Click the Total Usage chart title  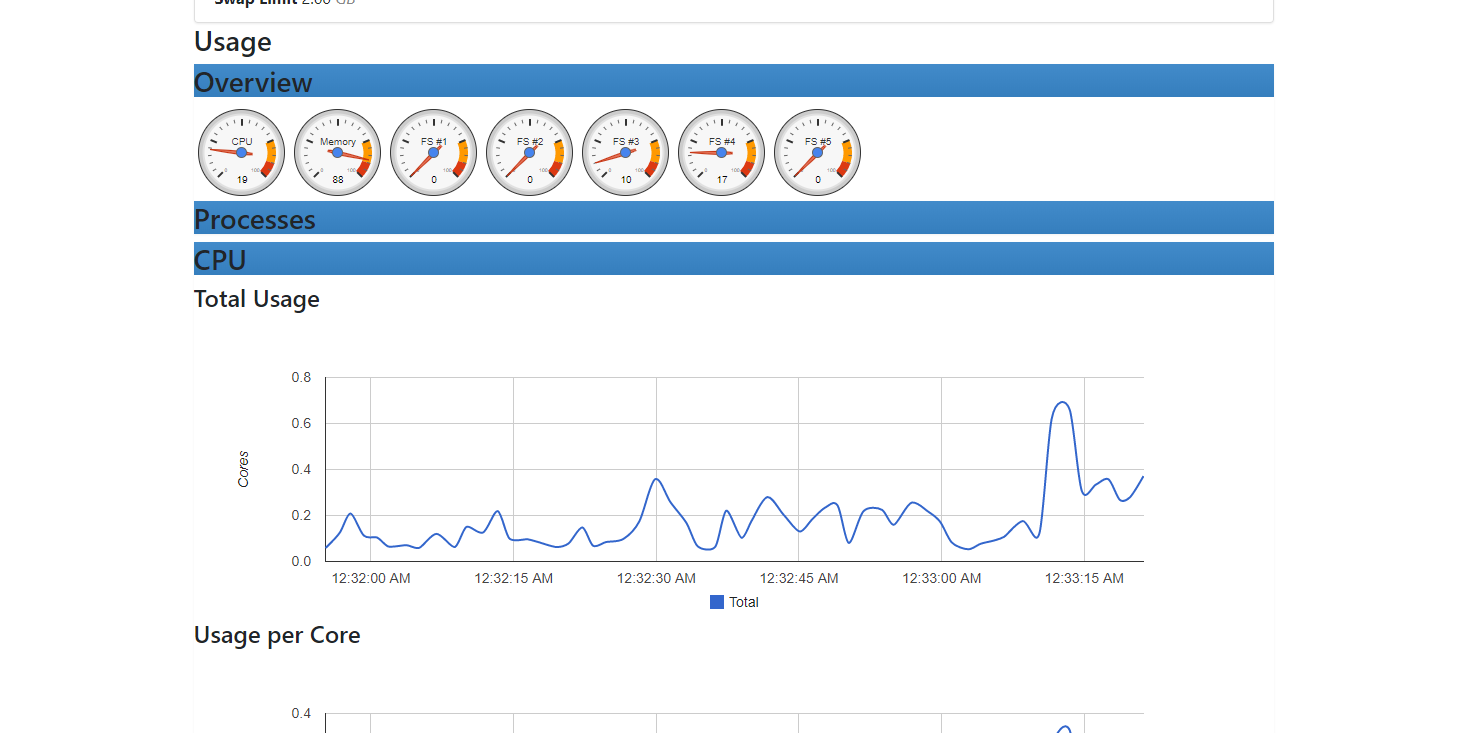pyautogui.click(x=257, y=299)
